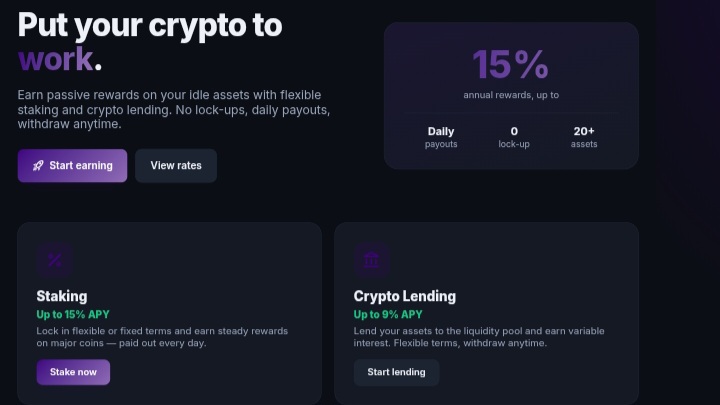This screenshot has width=720, height=405.
Task: Select the Start earning button
Action: click(73, 166)
